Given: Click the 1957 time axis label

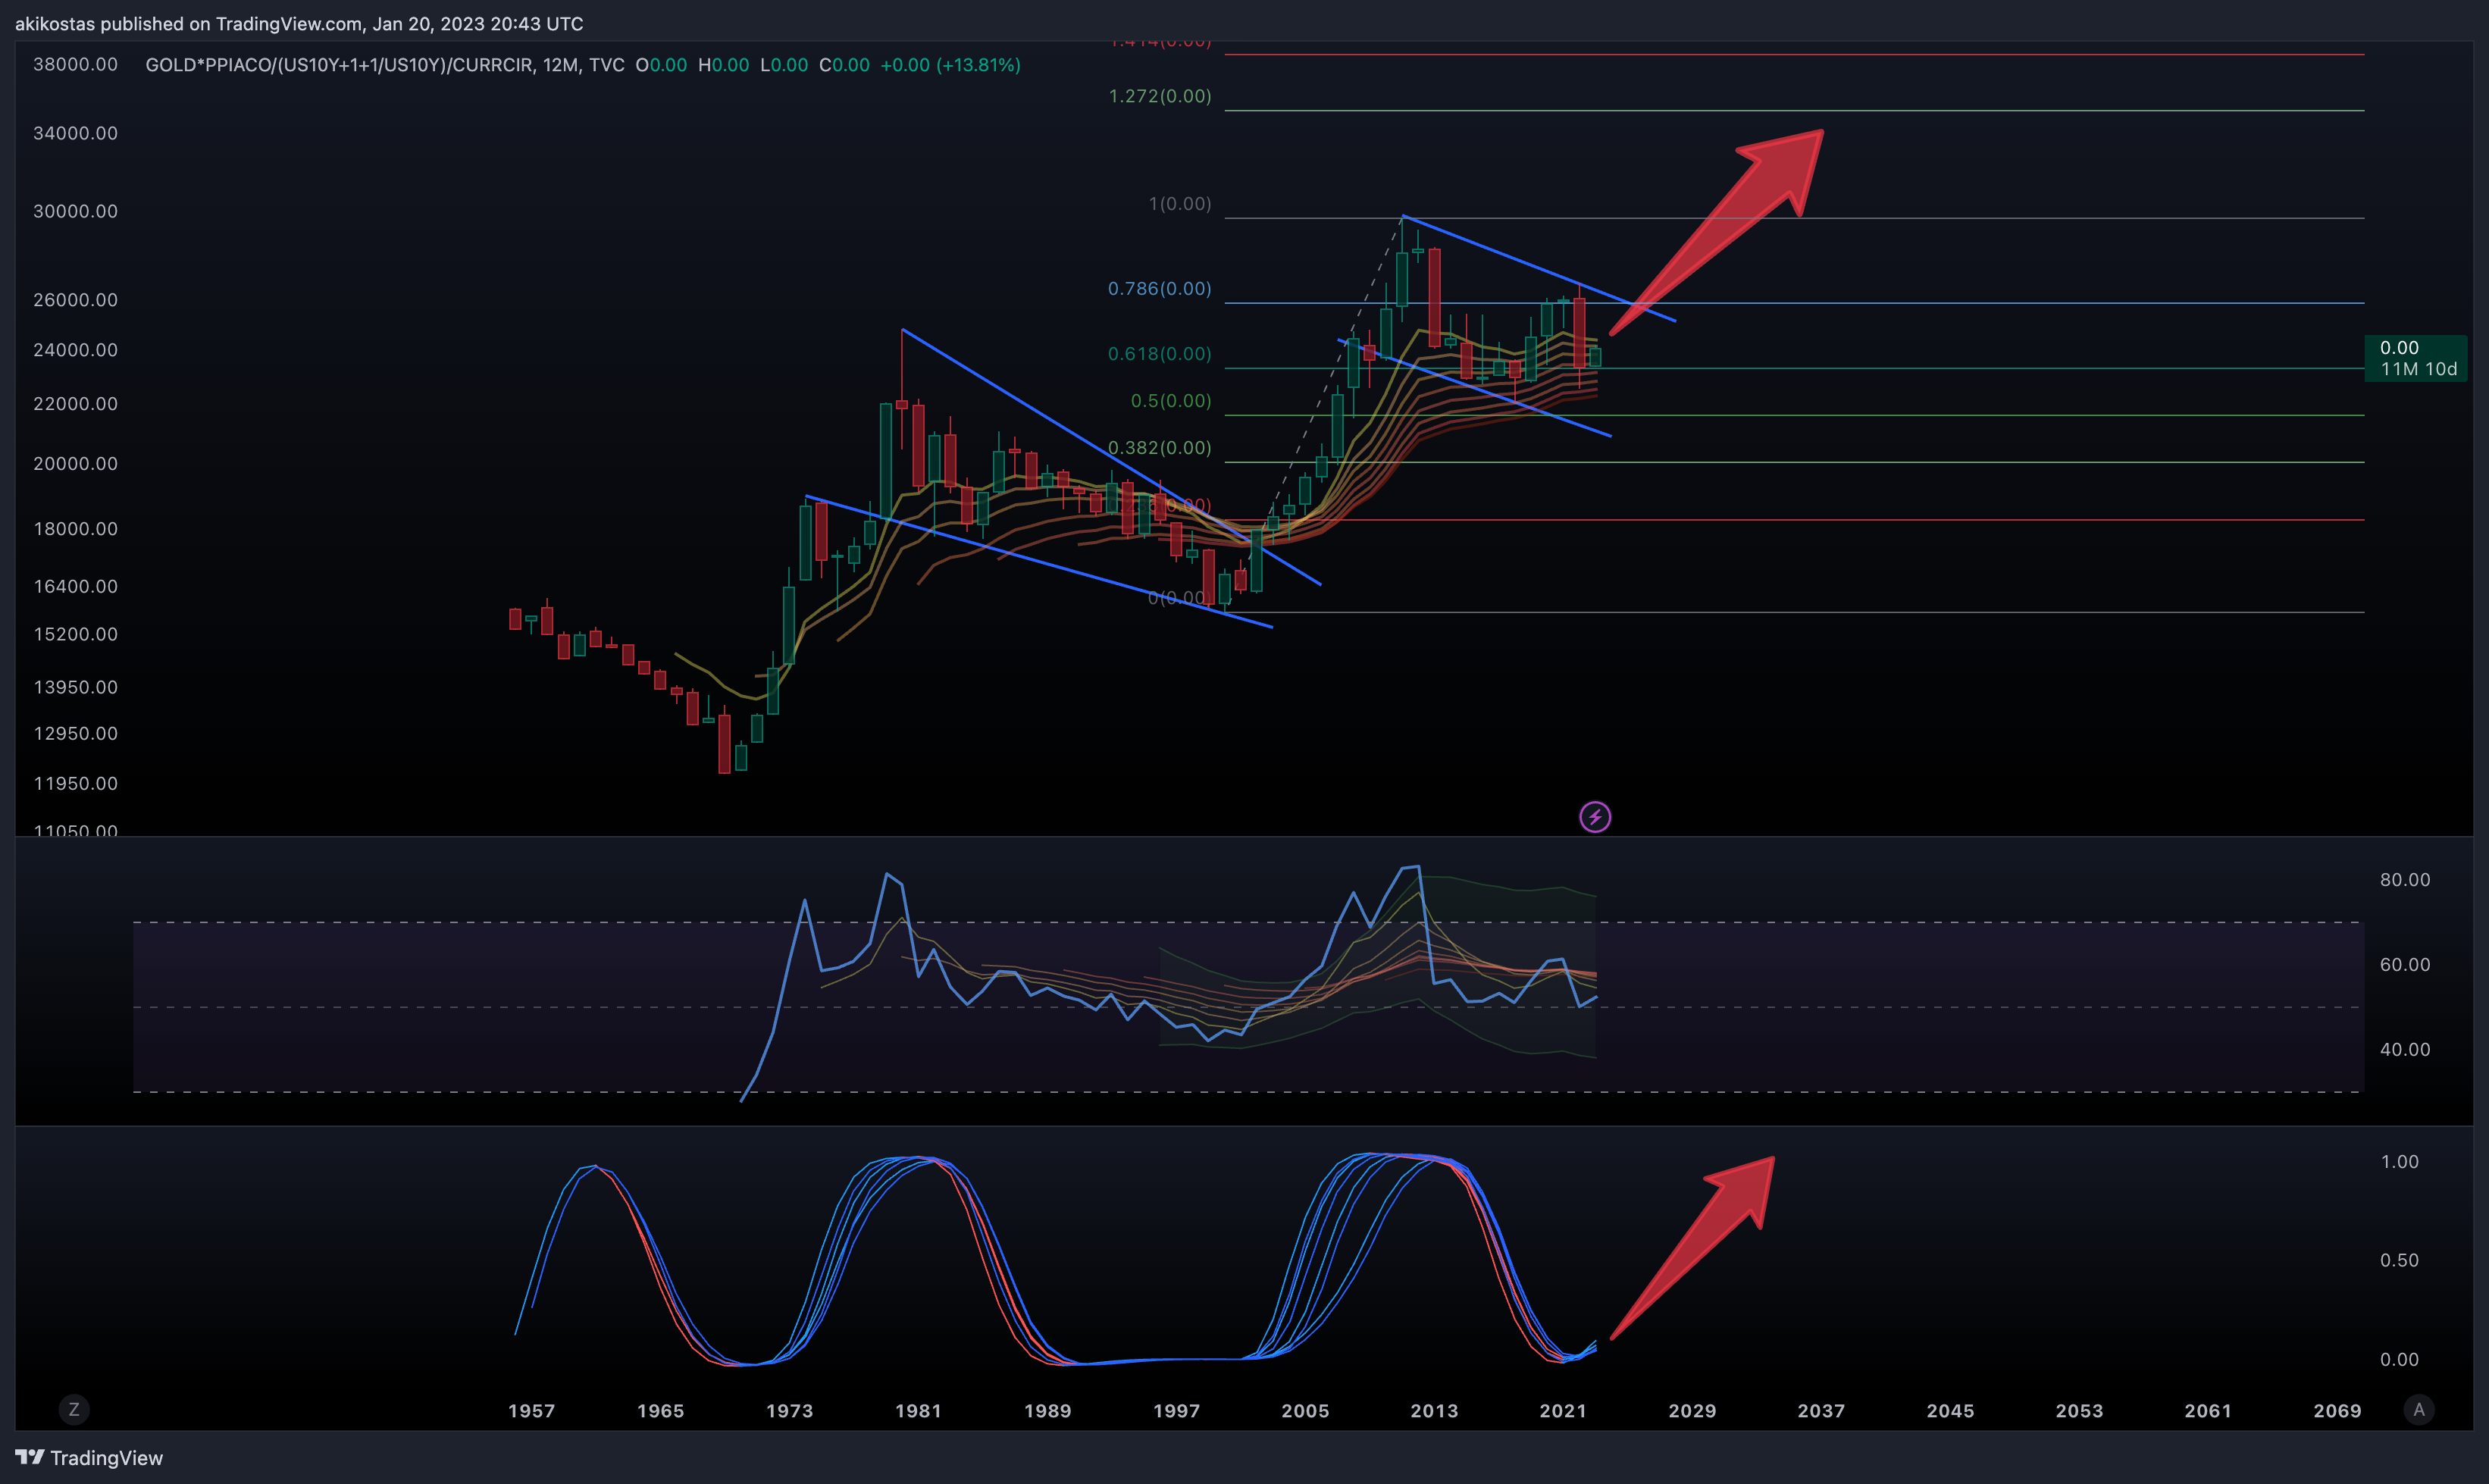Looking at the screenshot, I should 531,1411.
